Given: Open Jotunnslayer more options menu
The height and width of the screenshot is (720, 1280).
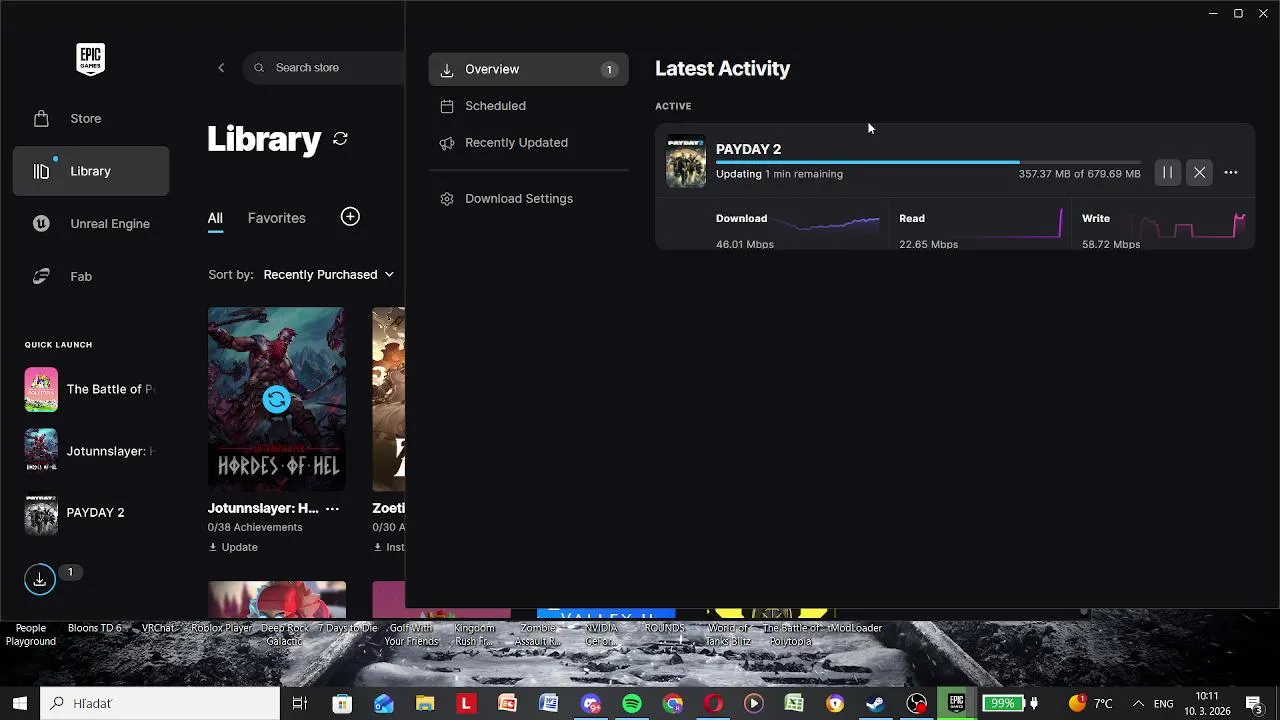Looking at the screenshot, I should 332,508.
